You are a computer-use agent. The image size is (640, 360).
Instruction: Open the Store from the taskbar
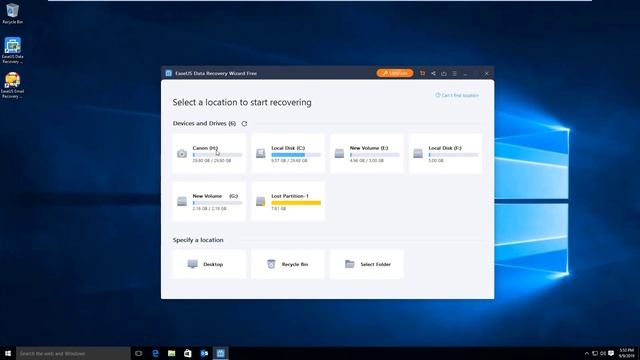188,353
